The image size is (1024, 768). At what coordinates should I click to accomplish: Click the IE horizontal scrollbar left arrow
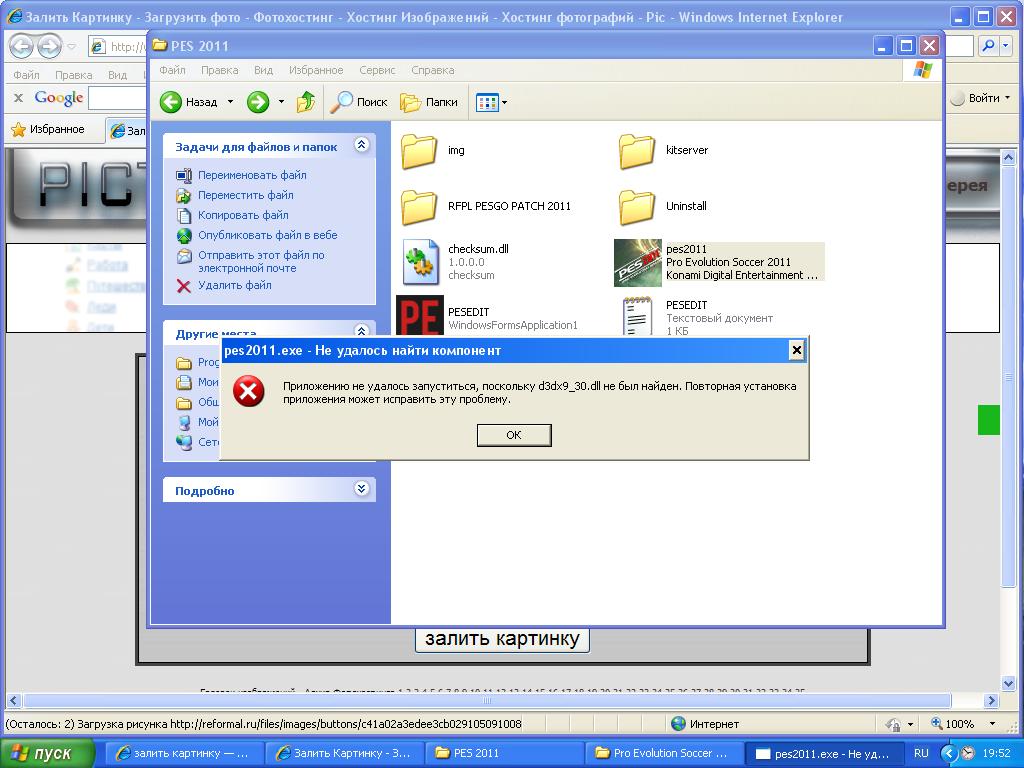pyautogui.click(x=14, y=701)
